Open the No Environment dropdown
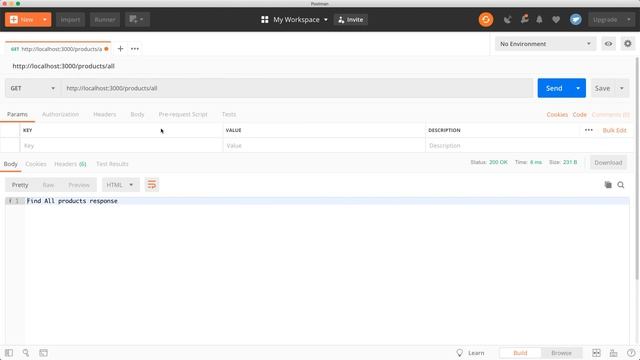640x360 pixels. point(545,44)
